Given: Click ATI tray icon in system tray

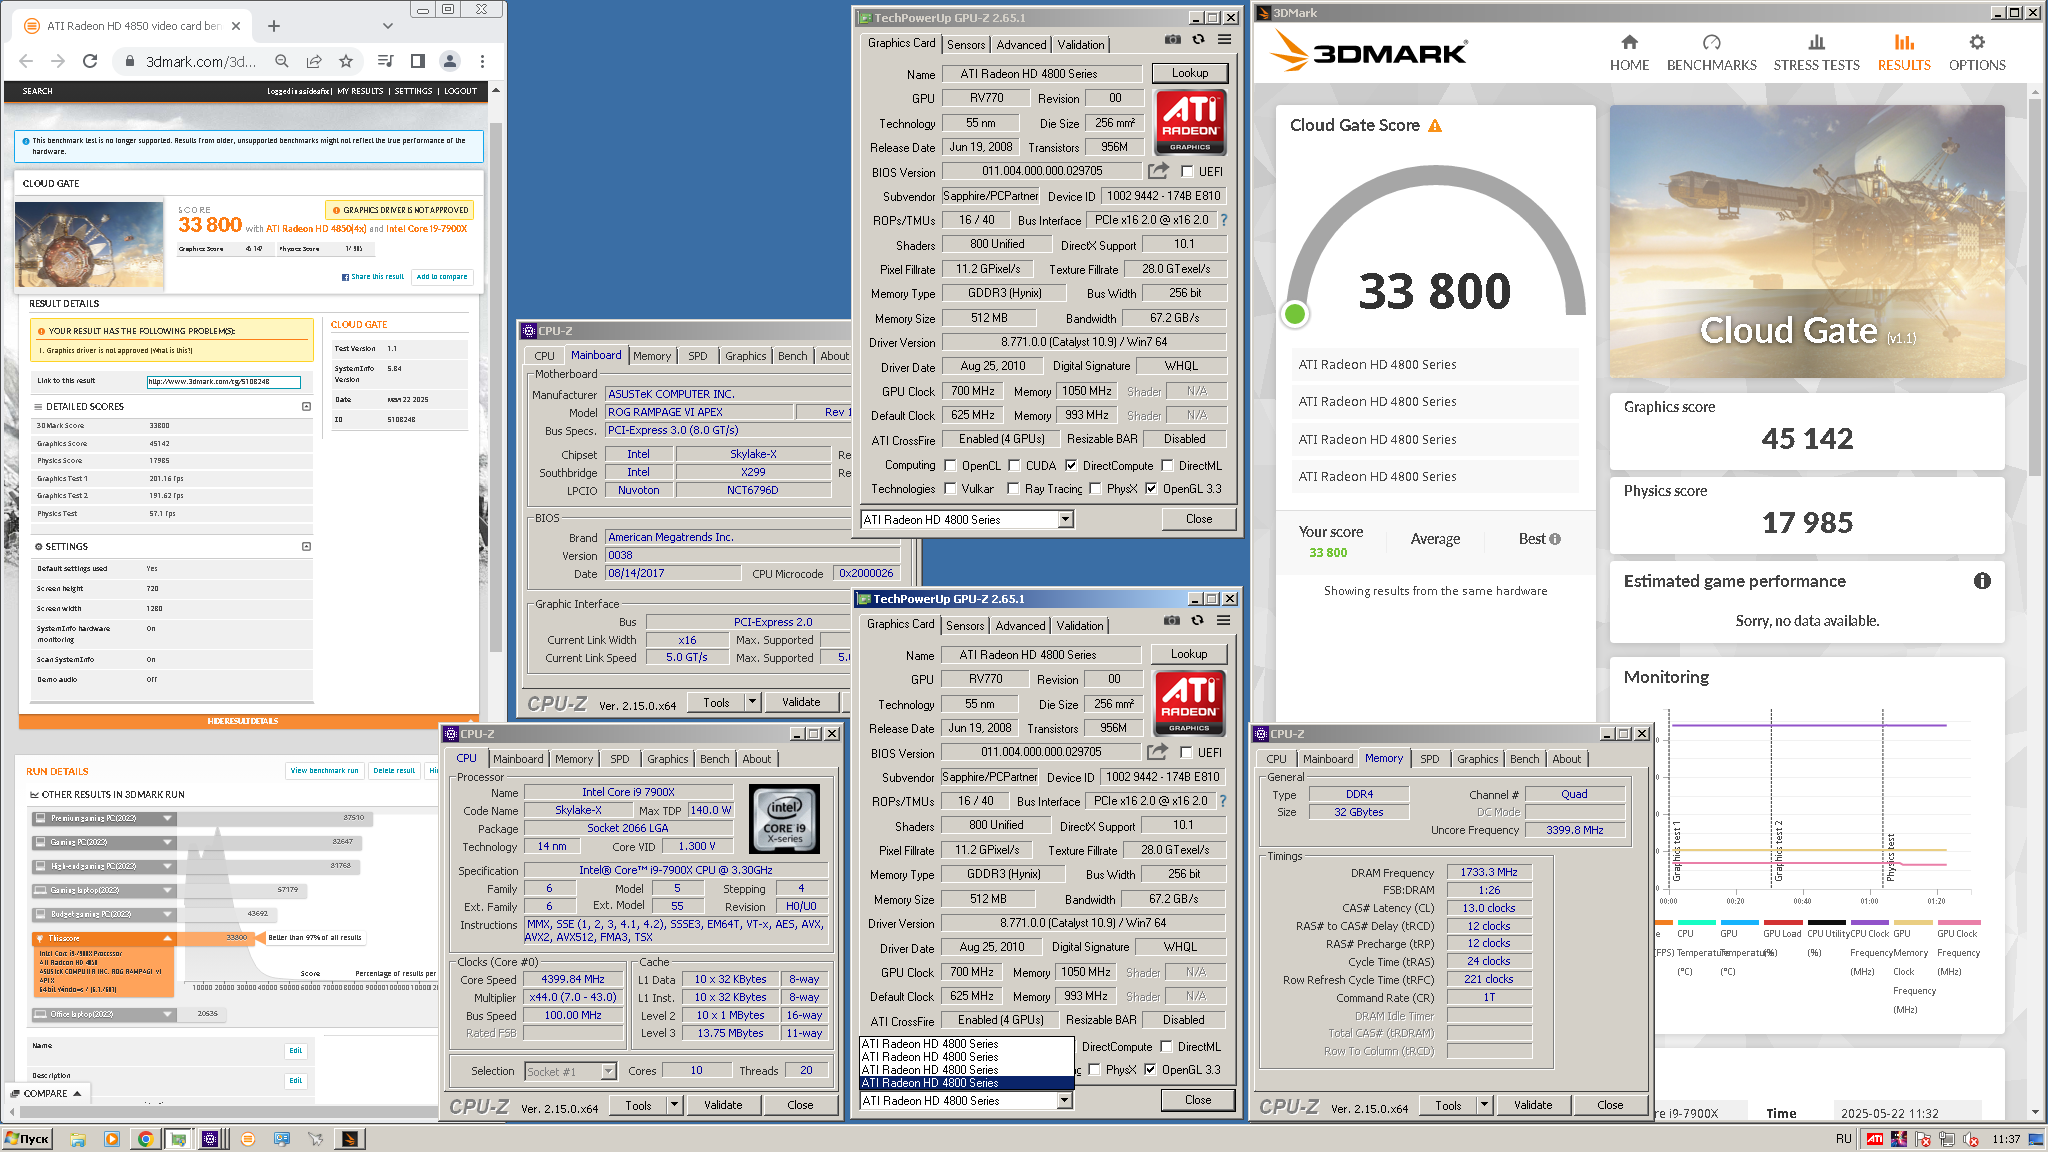Looking at the screenshot, I should click(x=1875, y=1139).
